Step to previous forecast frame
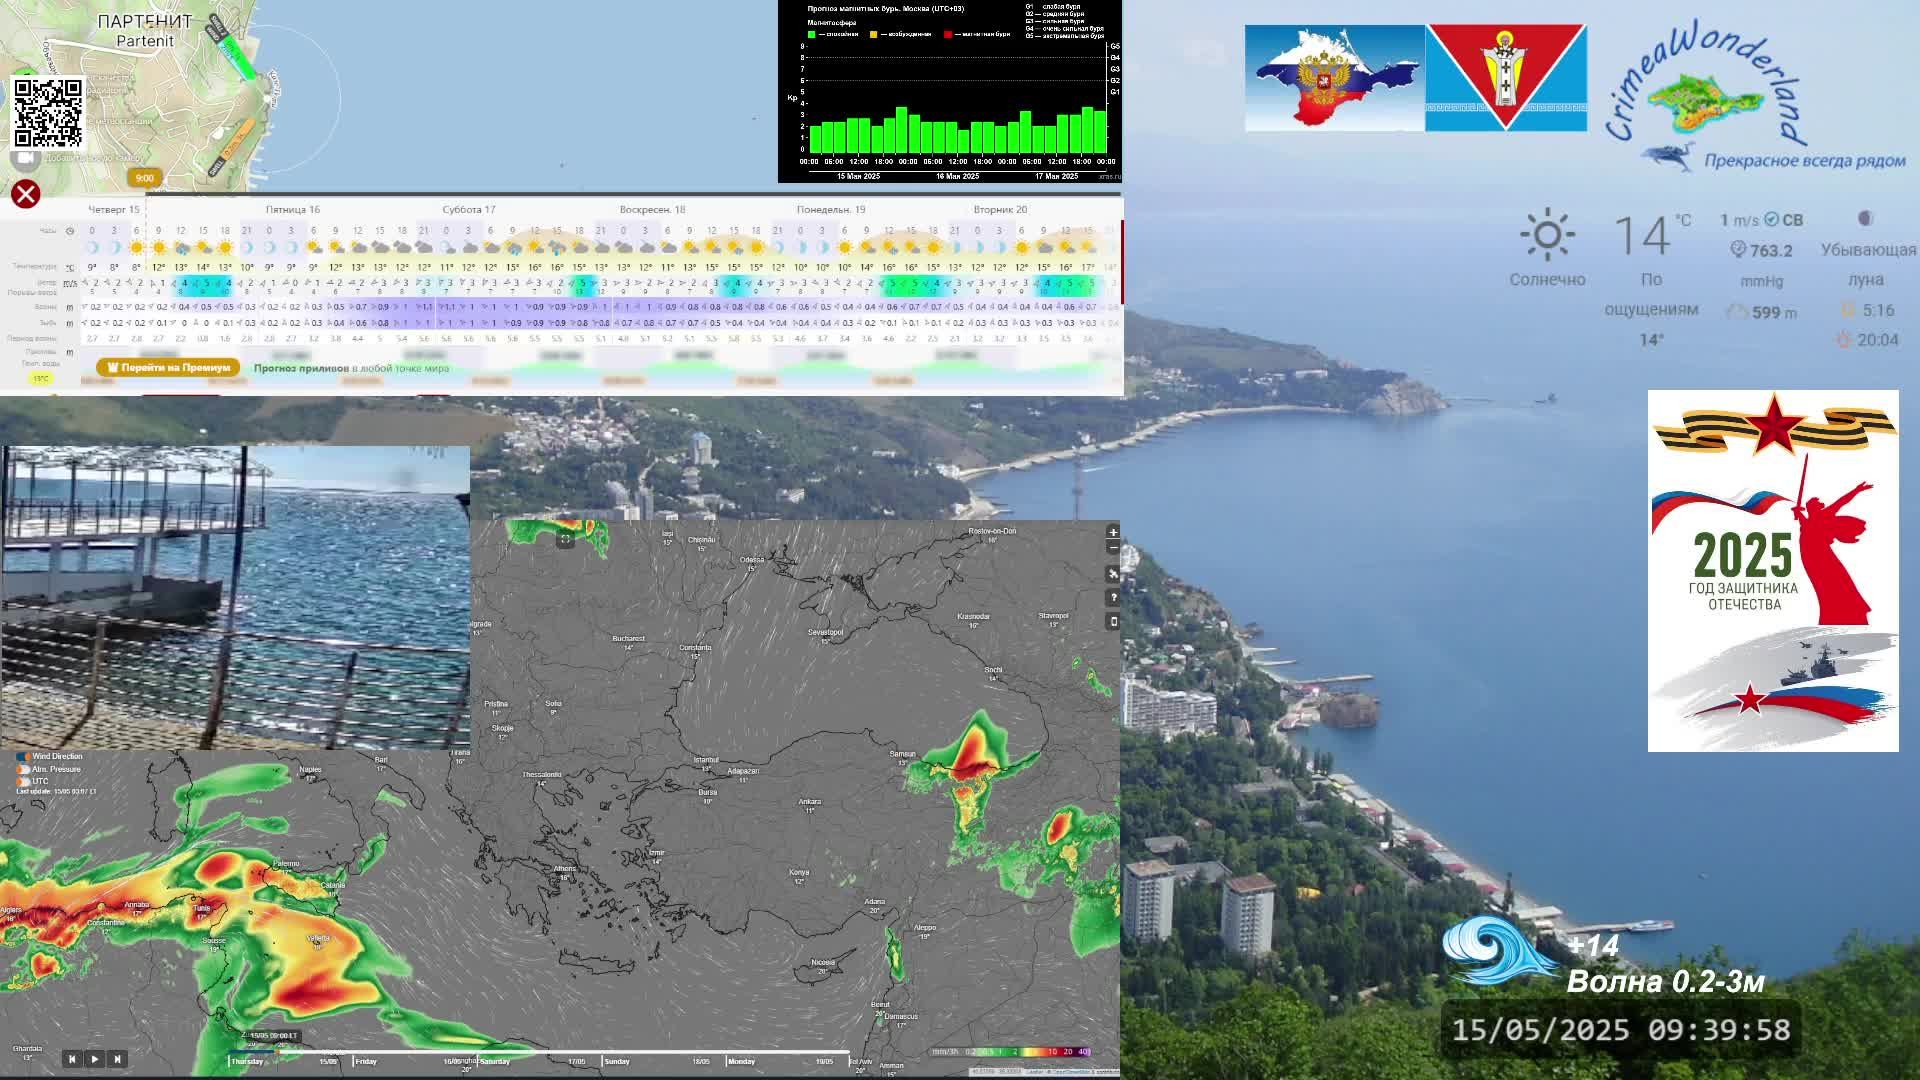The image size is (1920, 1080). 72,1058
